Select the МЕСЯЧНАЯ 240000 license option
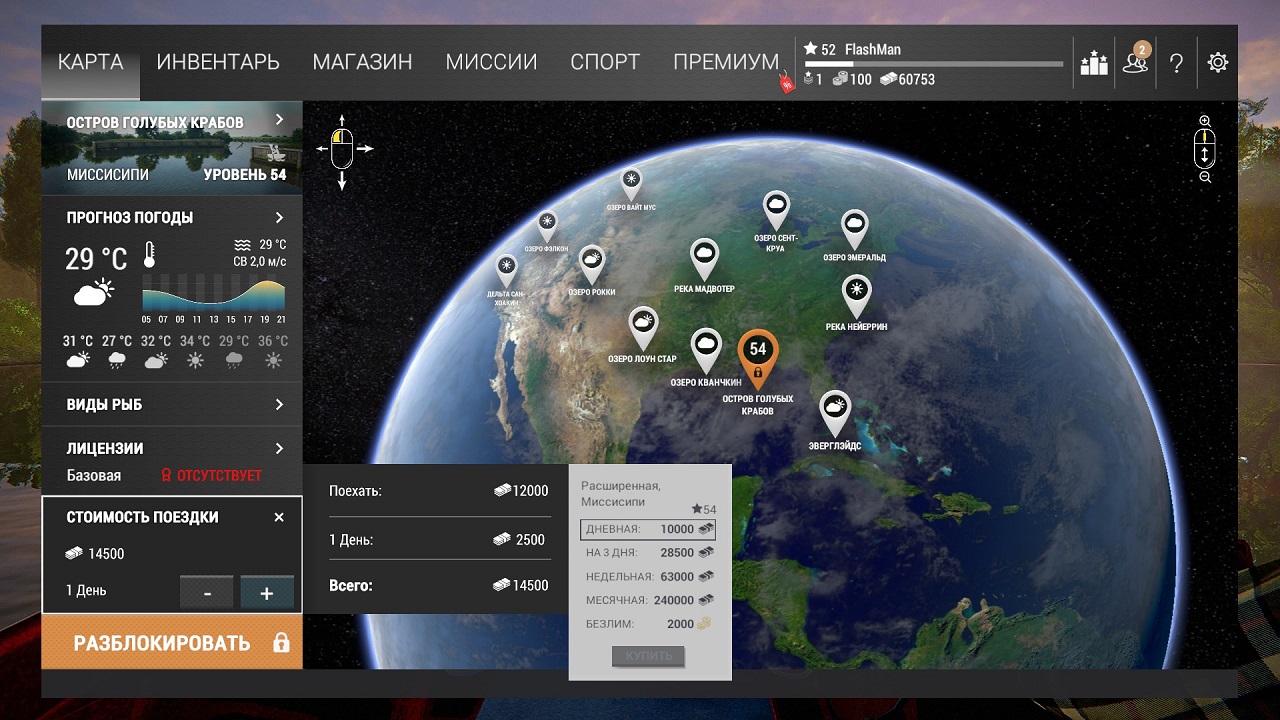 click(648, 600)
